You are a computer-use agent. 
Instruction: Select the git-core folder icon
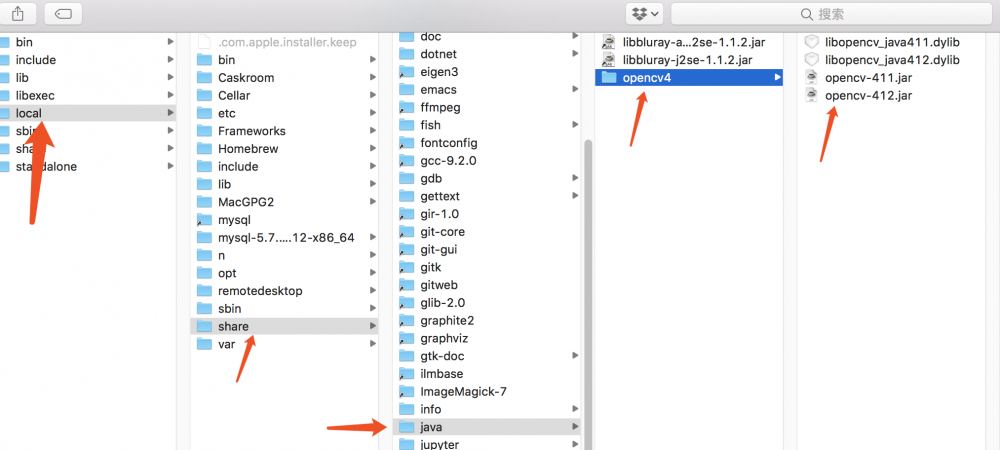click(407, 232)
